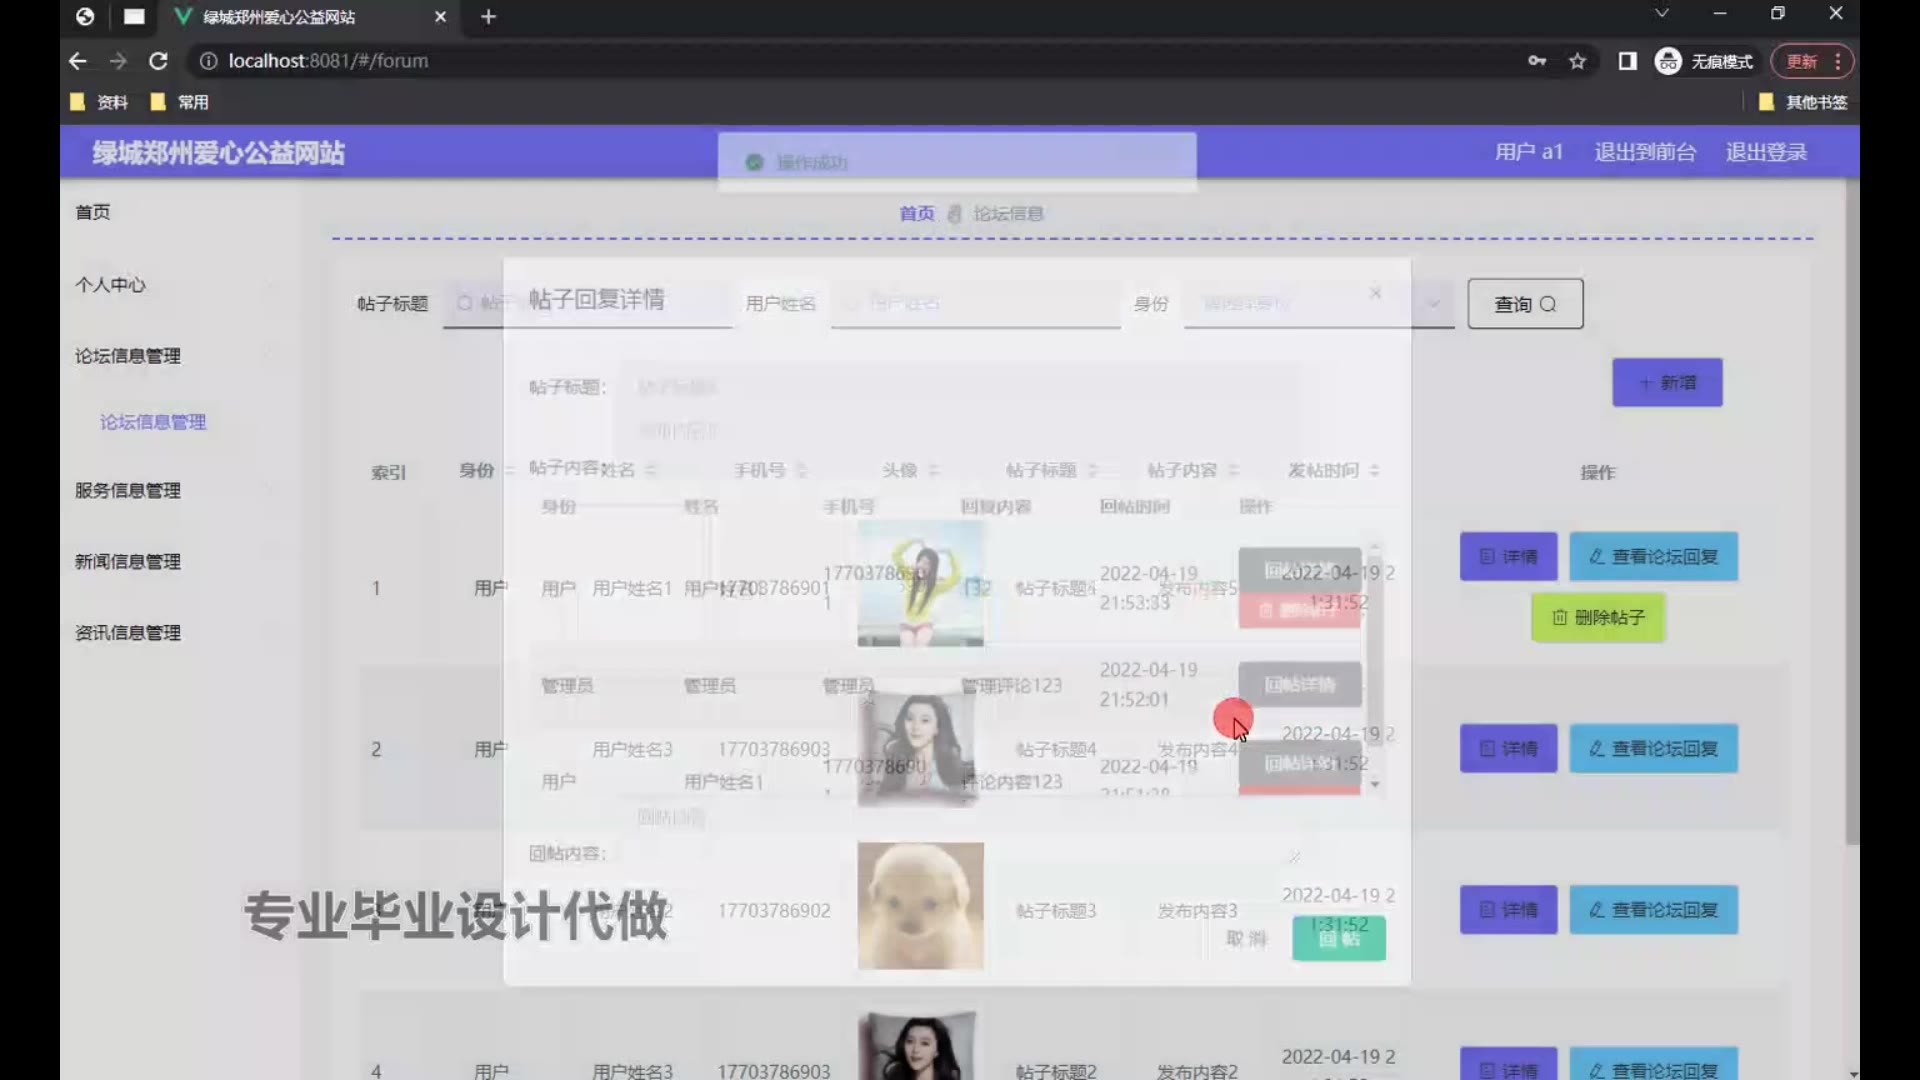Click 退出登录 to log out
This screenshot has width=1920, height=1080.
[x=1766, y=152]
